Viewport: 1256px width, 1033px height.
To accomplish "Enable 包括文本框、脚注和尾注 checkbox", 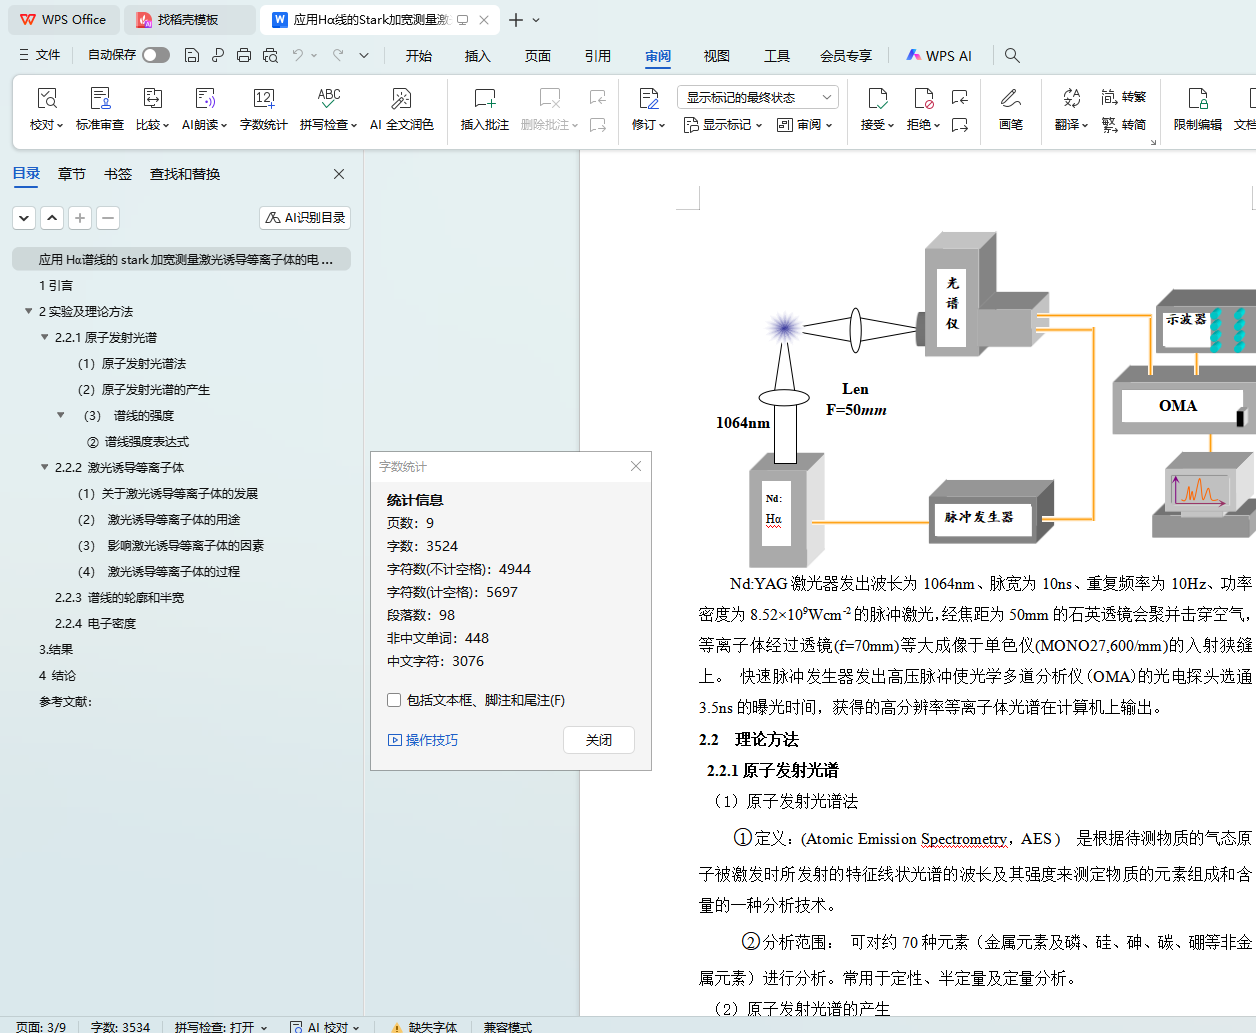I will coord(394,700).
